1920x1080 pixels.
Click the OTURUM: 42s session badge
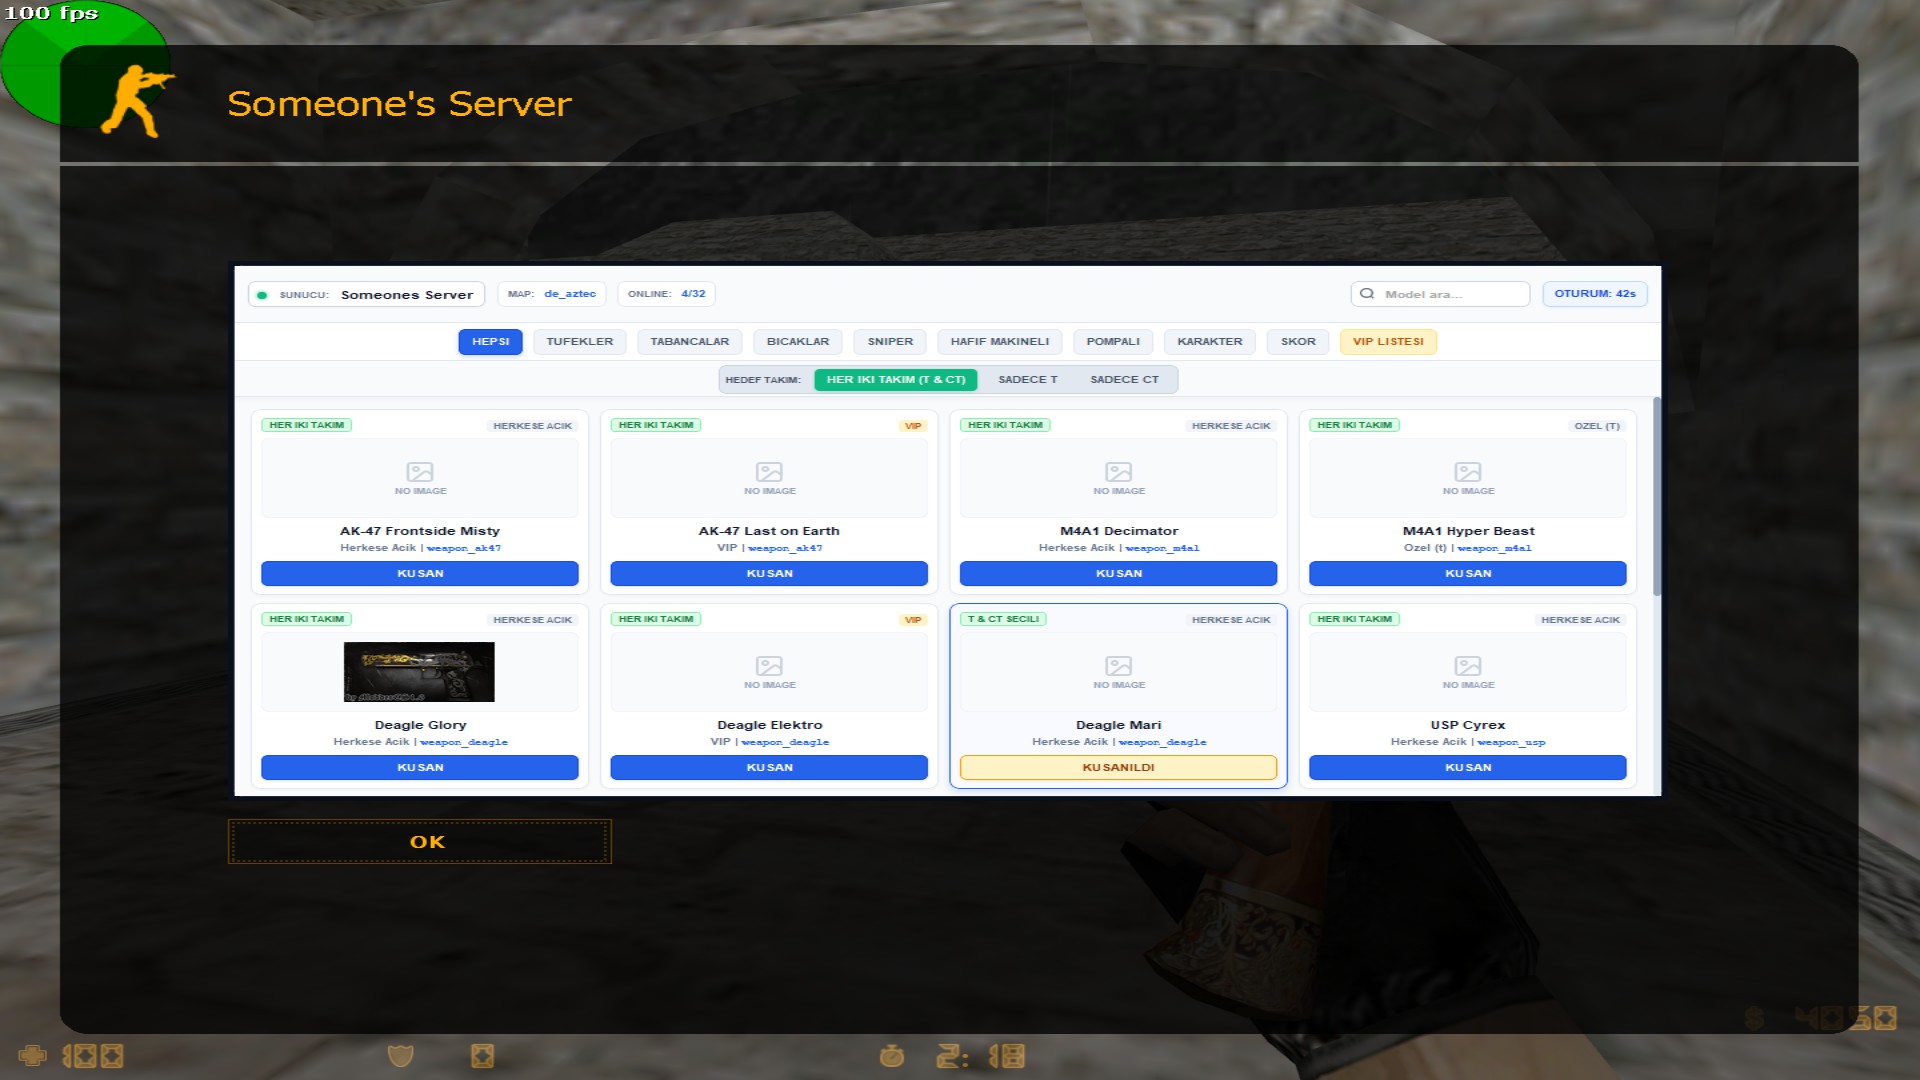[1594, 294]
